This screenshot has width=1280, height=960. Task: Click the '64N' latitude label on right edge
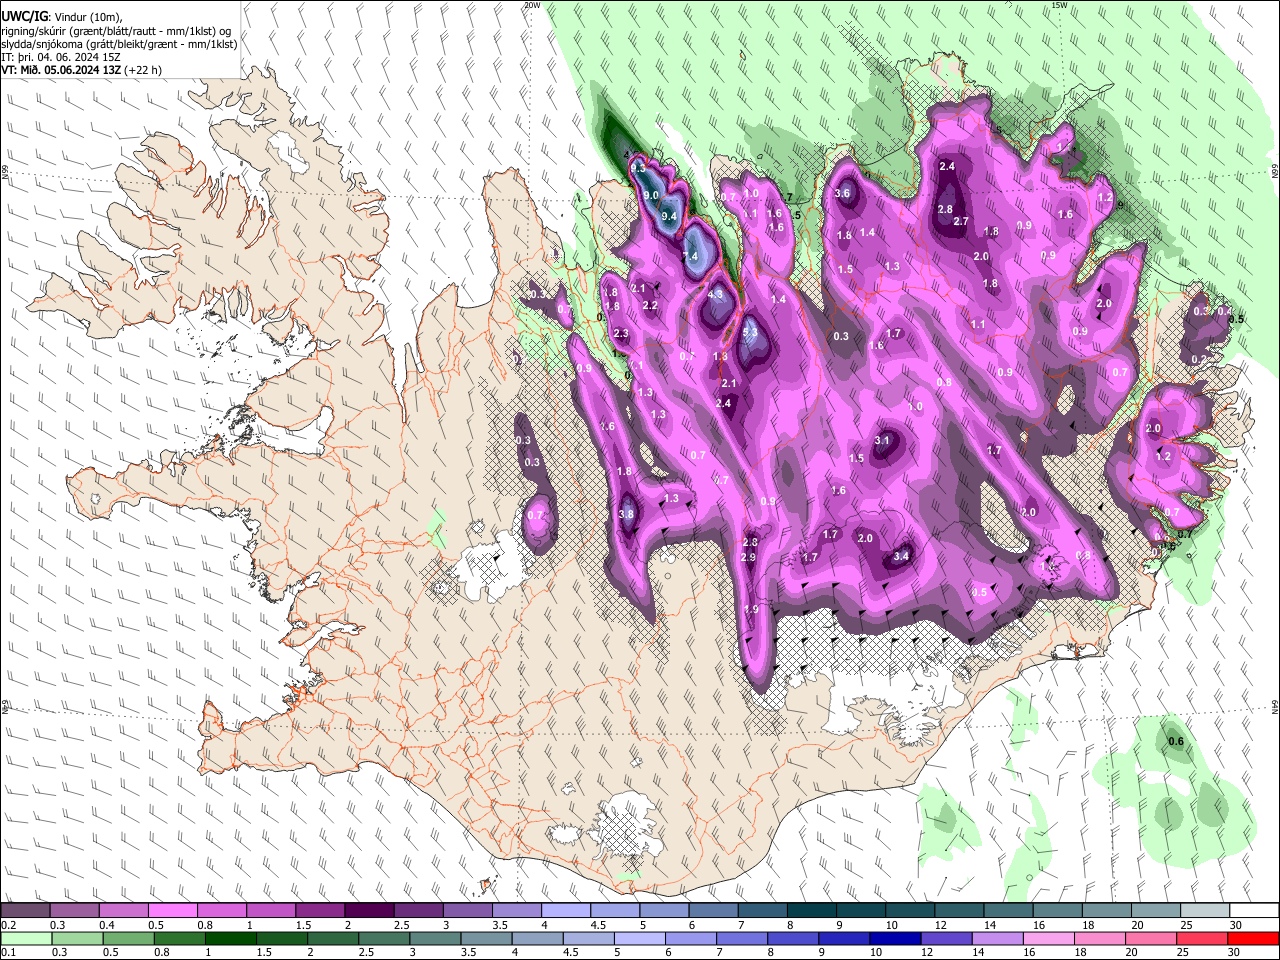[x=1275, y=707]
